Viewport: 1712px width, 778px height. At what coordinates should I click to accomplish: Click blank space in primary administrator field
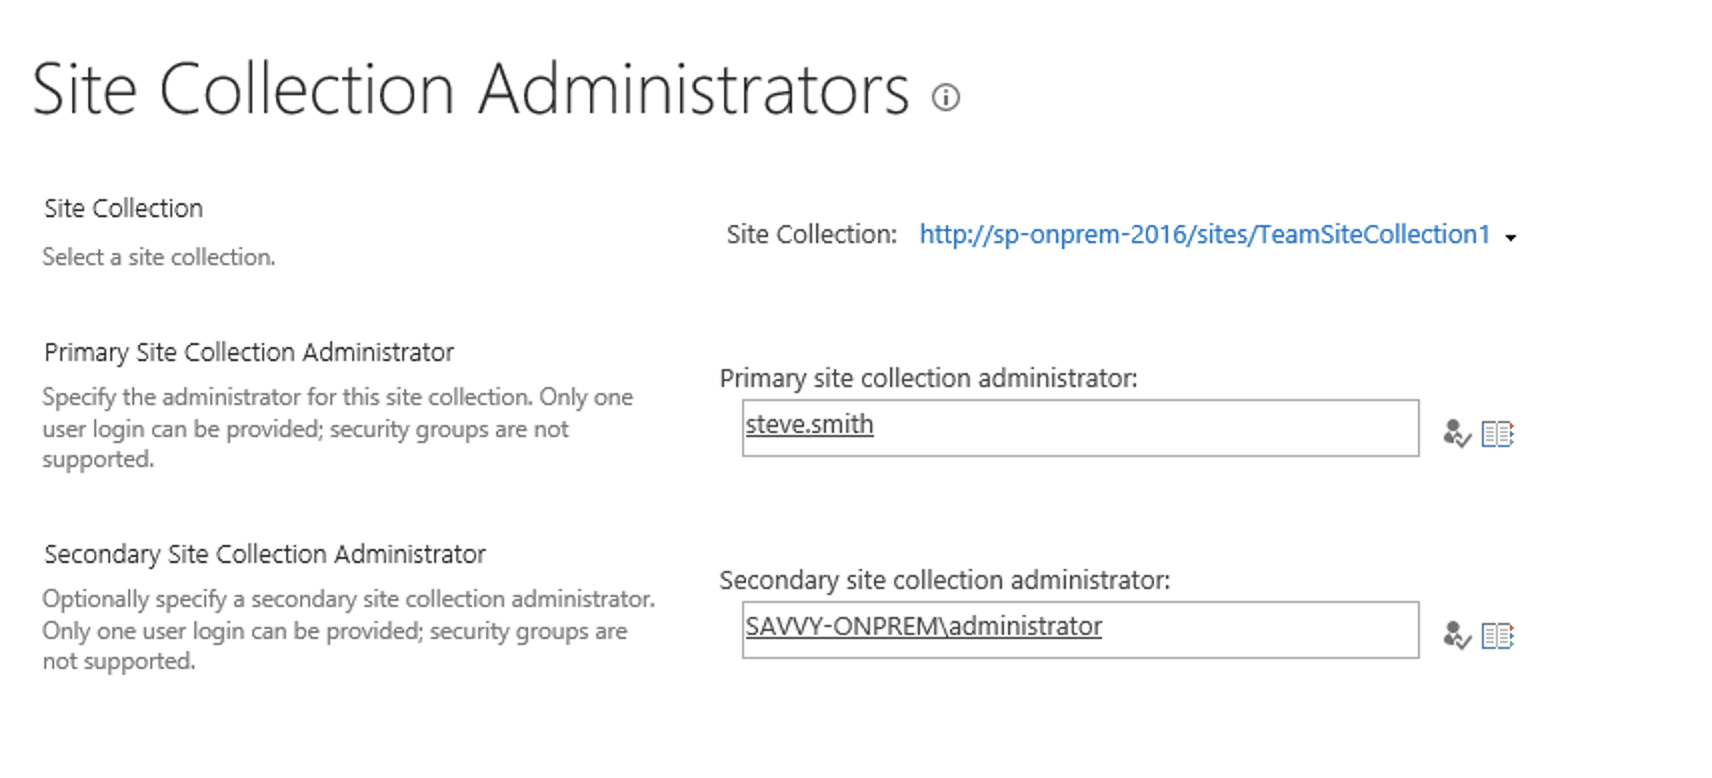[1150, 429]
